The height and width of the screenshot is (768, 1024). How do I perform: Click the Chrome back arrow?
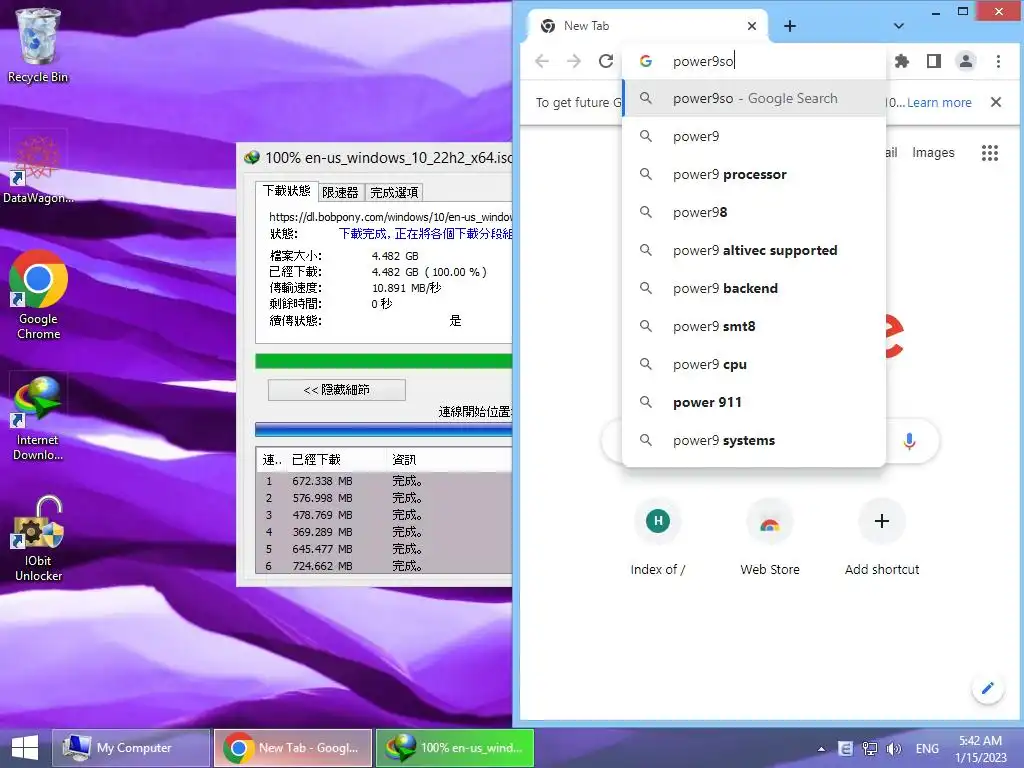[541, 61]
